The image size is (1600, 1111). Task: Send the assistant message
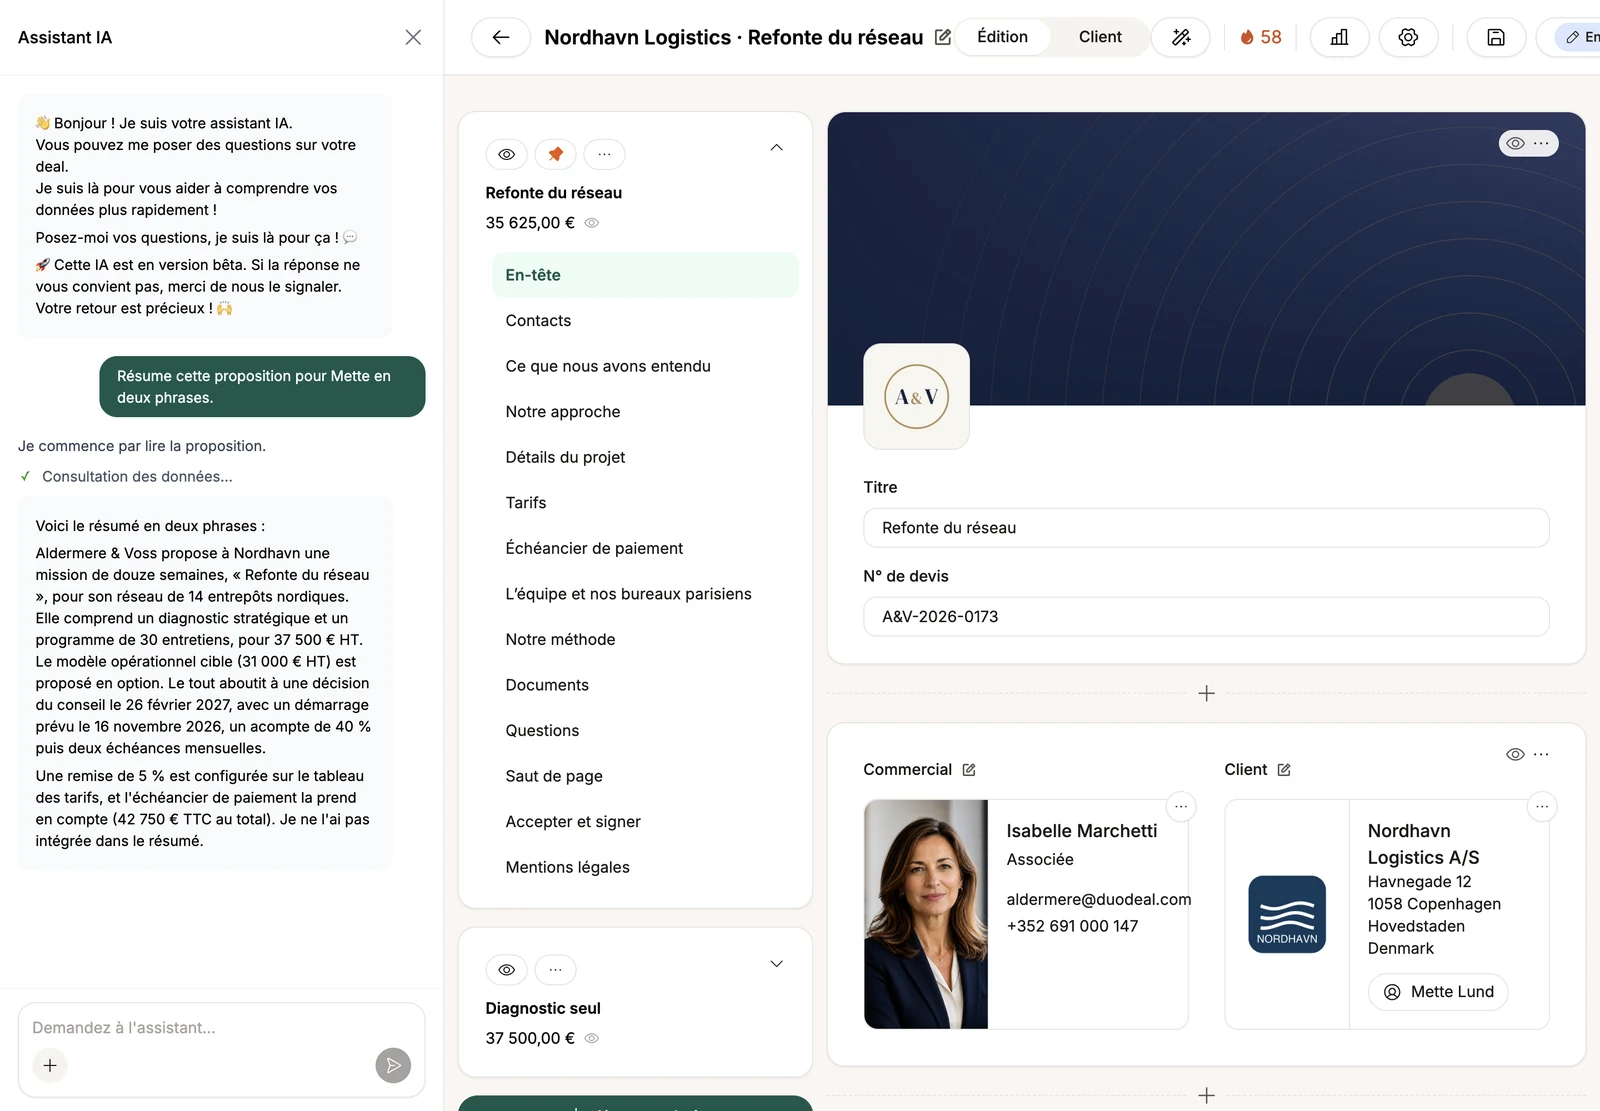[393, 1065]
